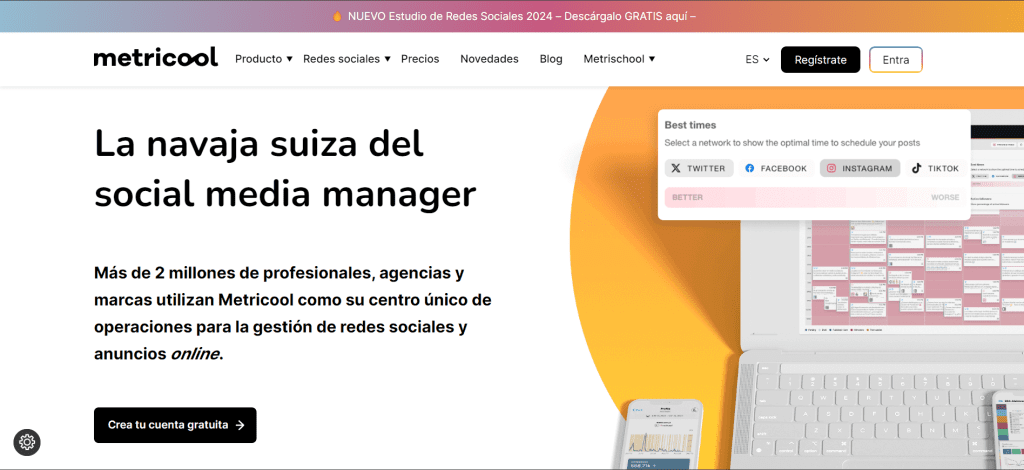Expand the Metrischool dropdown menu

[619, 59]
